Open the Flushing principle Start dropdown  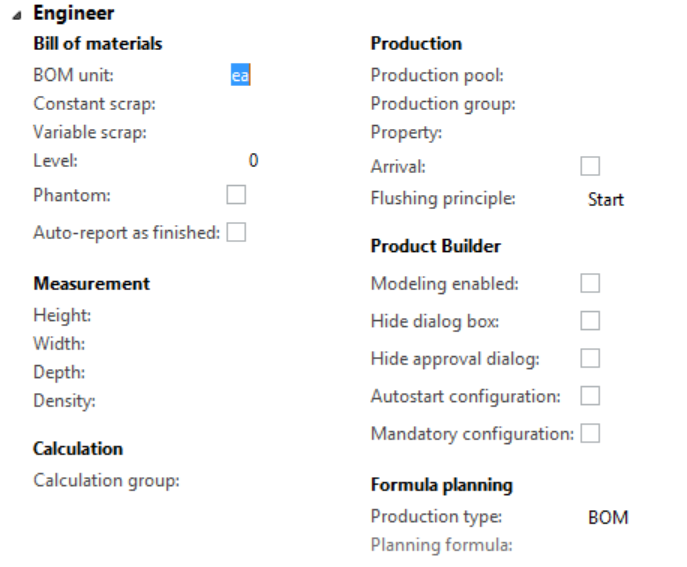point(606,200)
